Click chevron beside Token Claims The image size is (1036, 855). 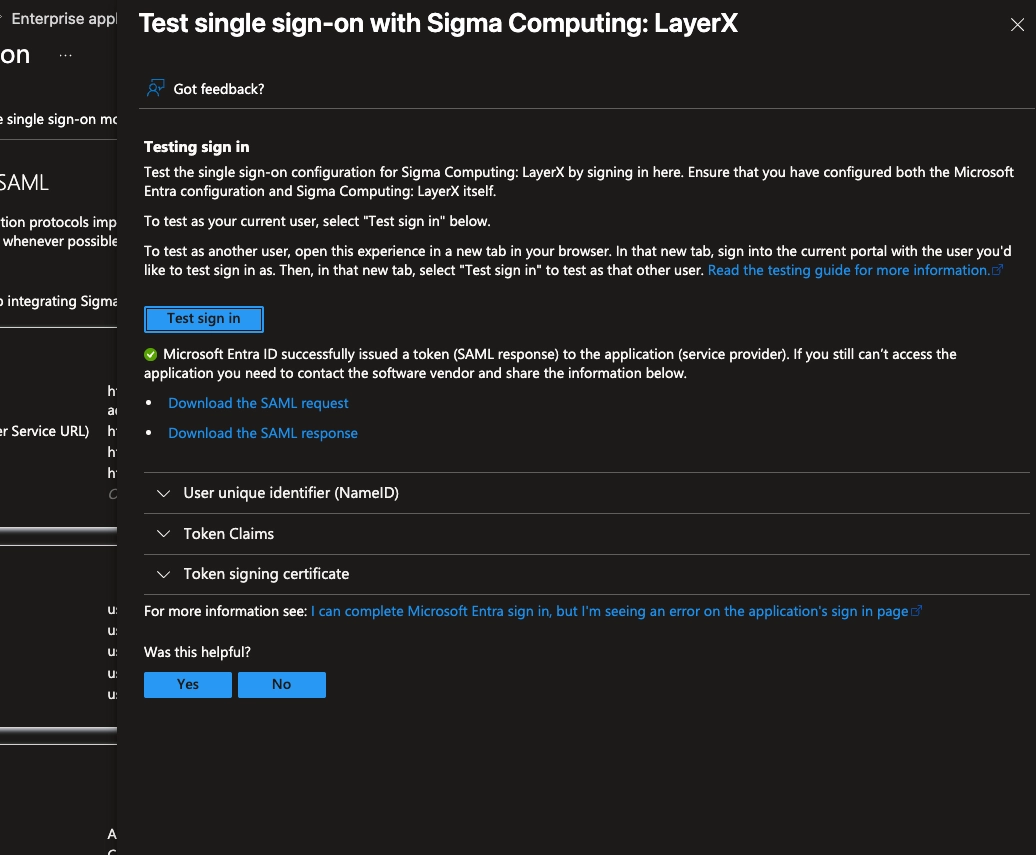click(x=163, y=534)
